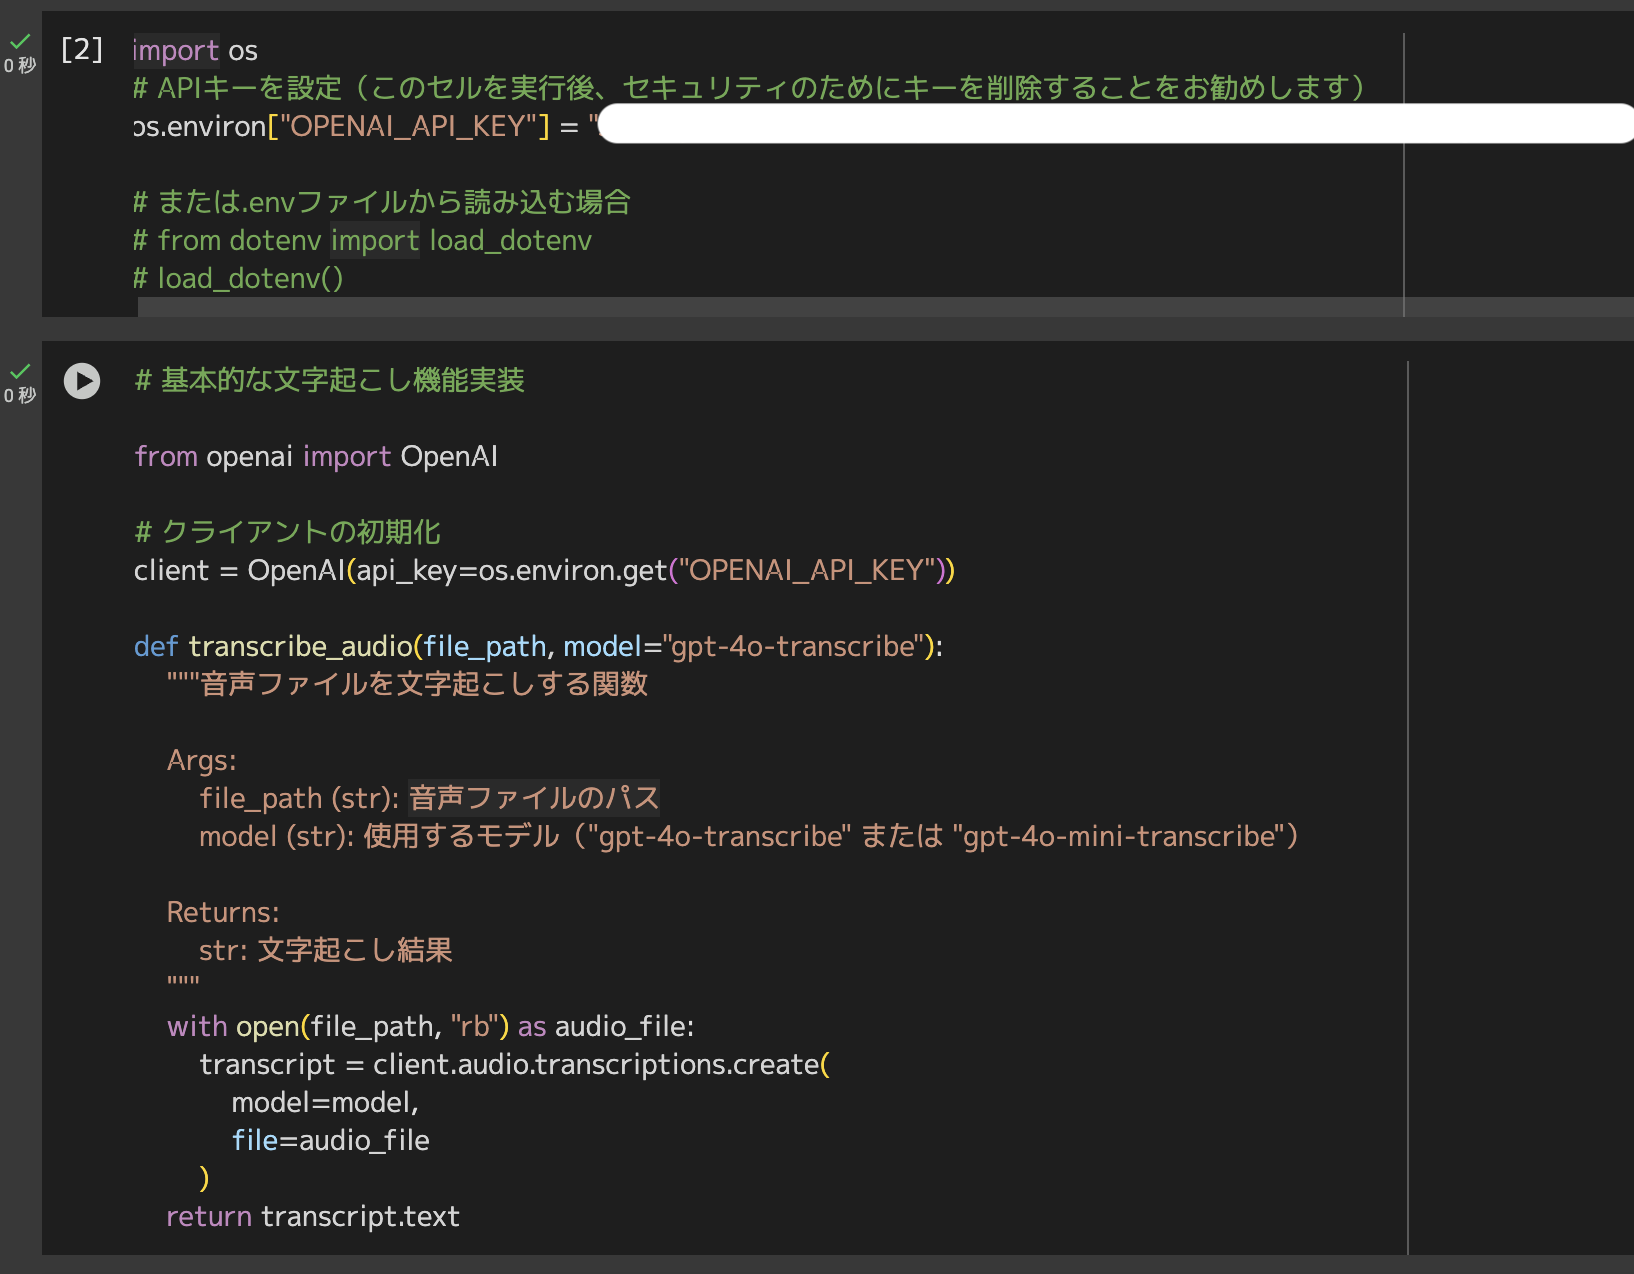The image size is (1634, 1274).
Task: Run the transcription code cell
Action: click(81, 381)
